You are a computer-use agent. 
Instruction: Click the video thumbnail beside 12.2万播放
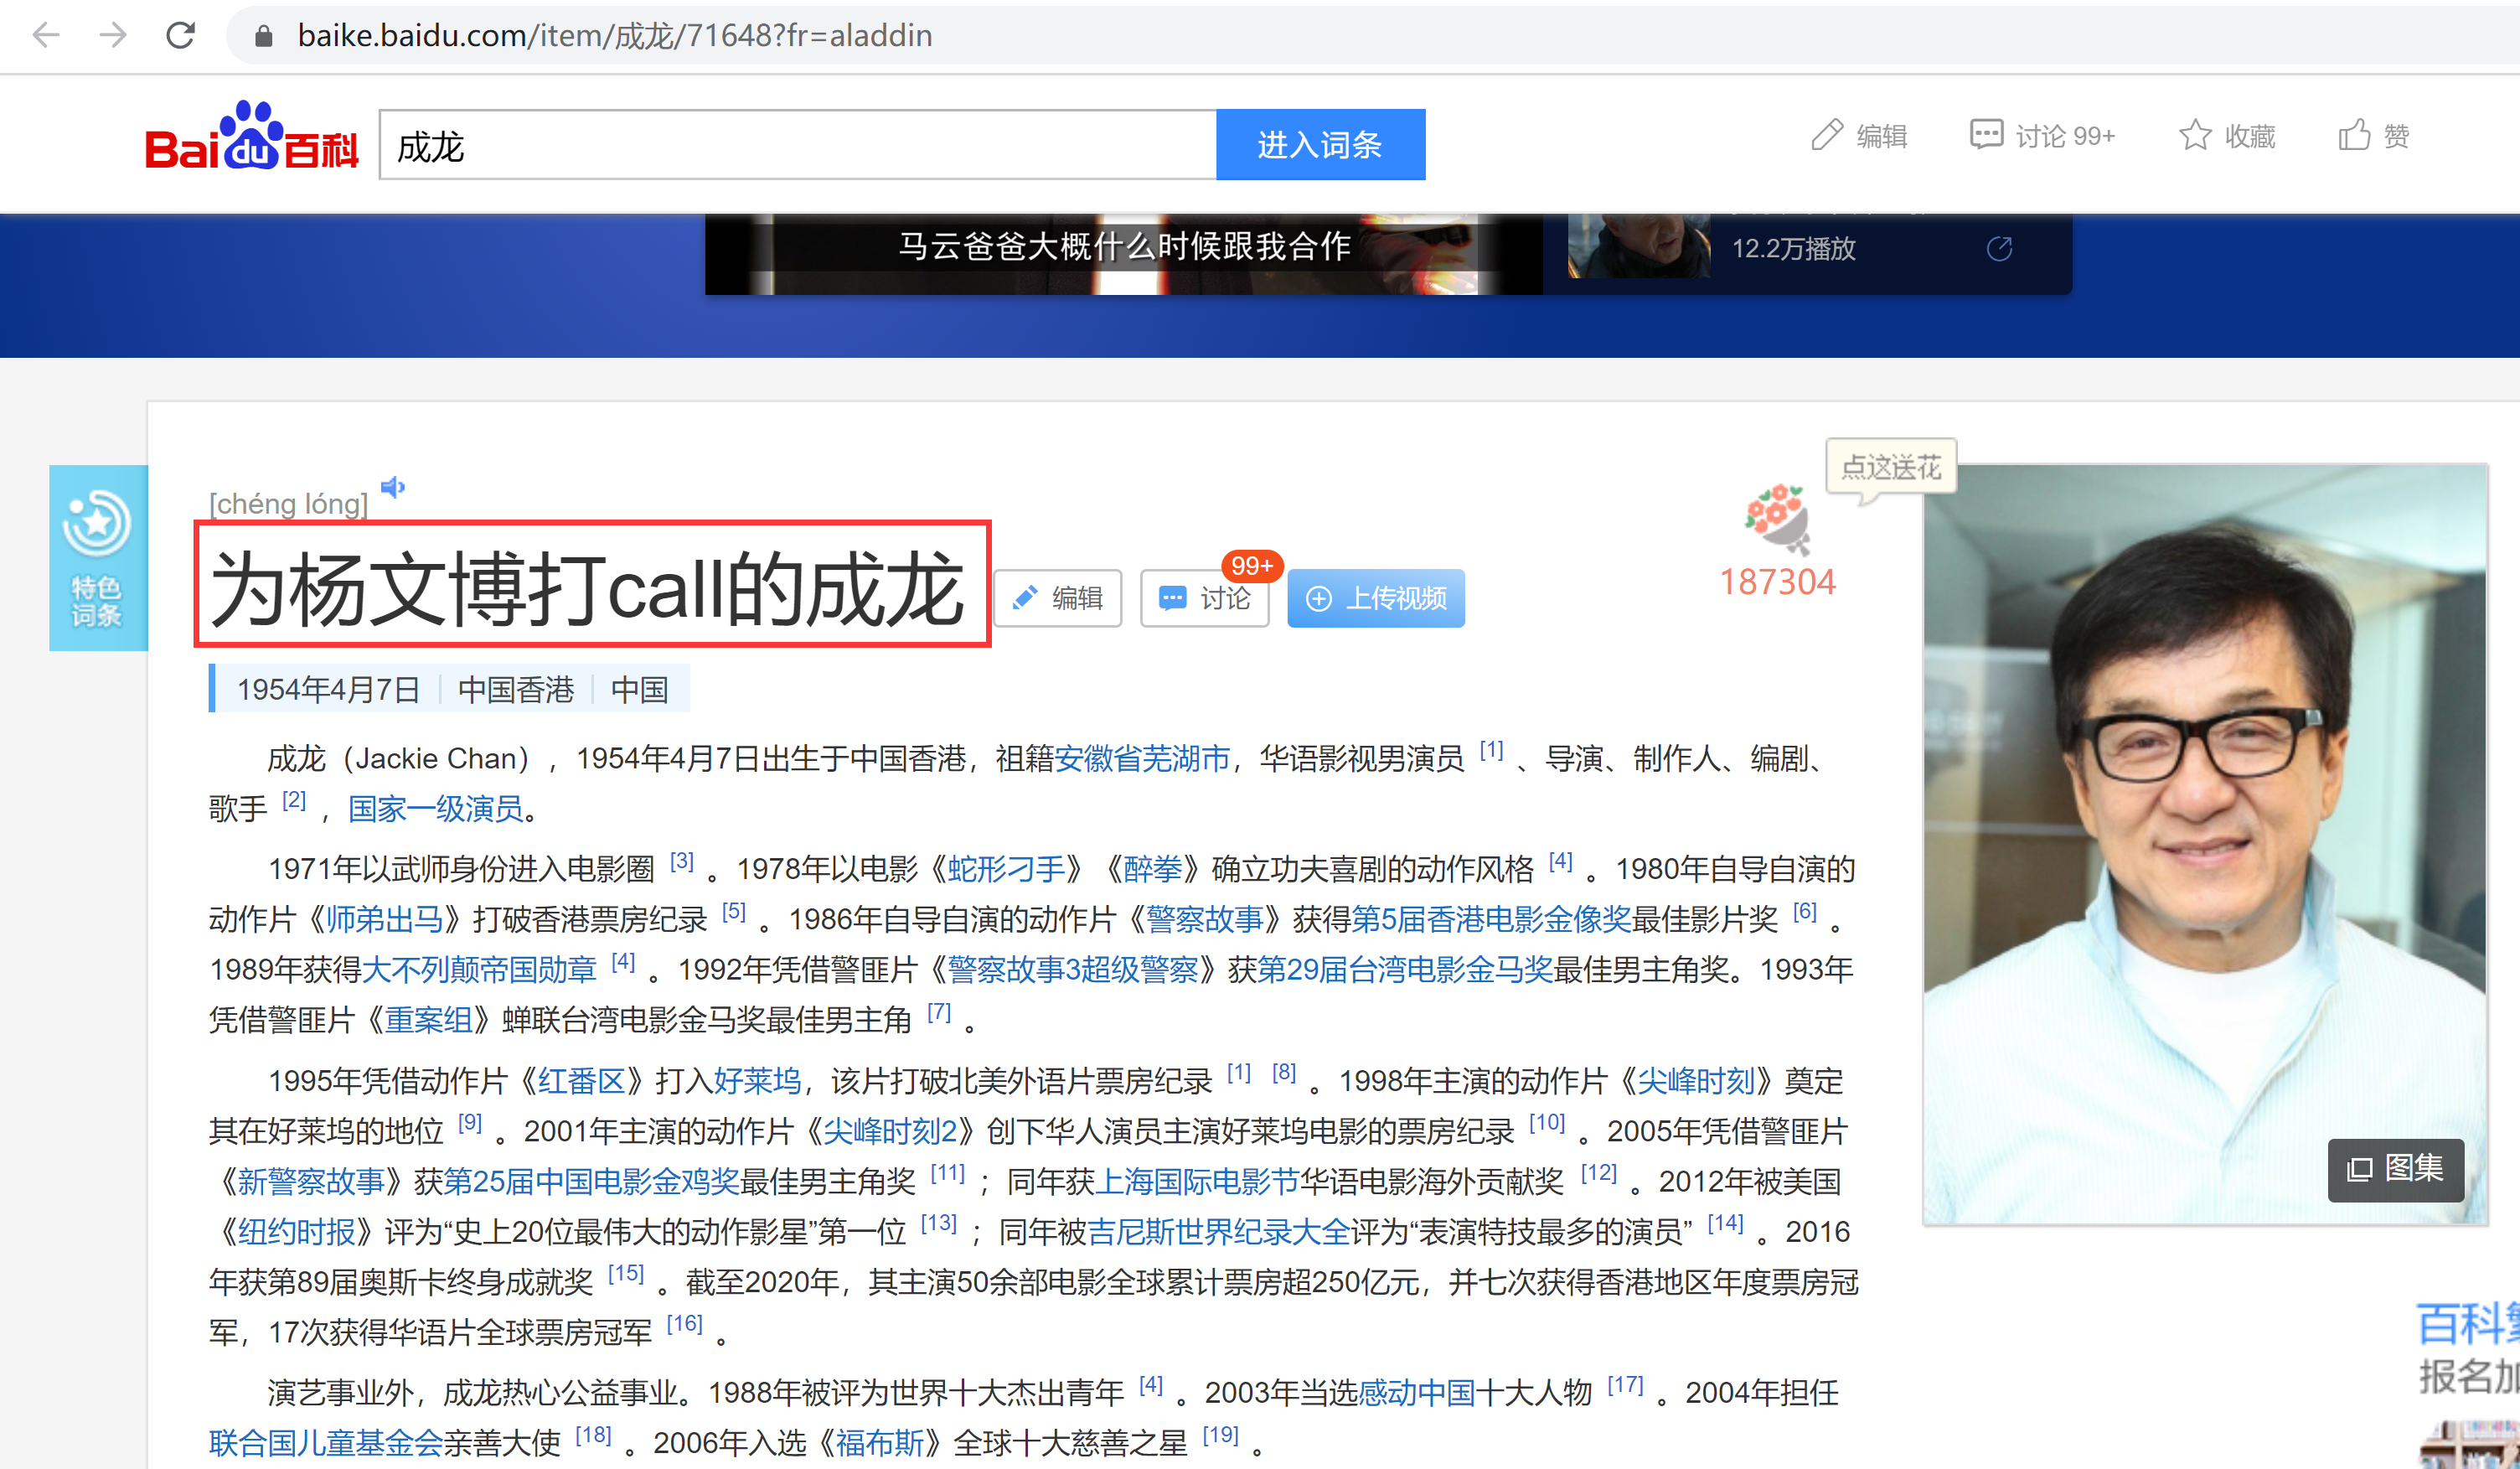tap(1640, 246)
